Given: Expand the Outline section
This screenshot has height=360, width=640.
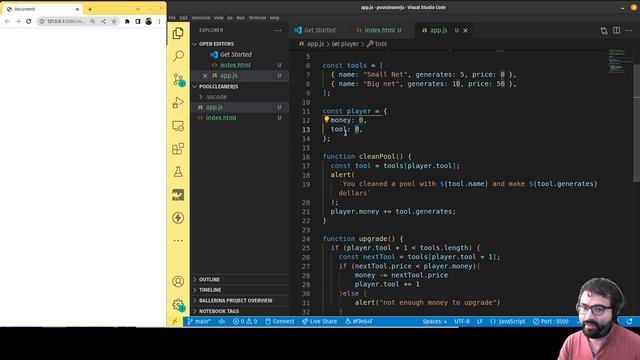Looking at the screenshot, I should 209,280.
